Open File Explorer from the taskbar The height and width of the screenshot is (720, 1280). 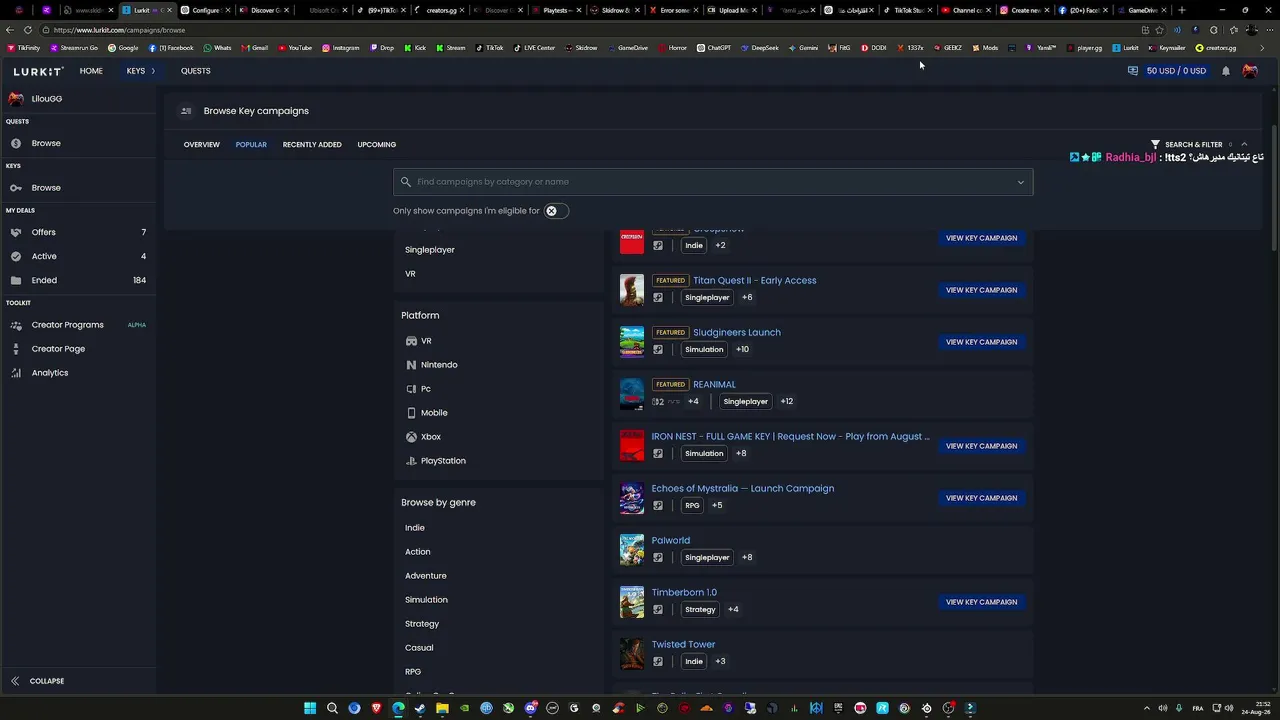pos(442,708)
